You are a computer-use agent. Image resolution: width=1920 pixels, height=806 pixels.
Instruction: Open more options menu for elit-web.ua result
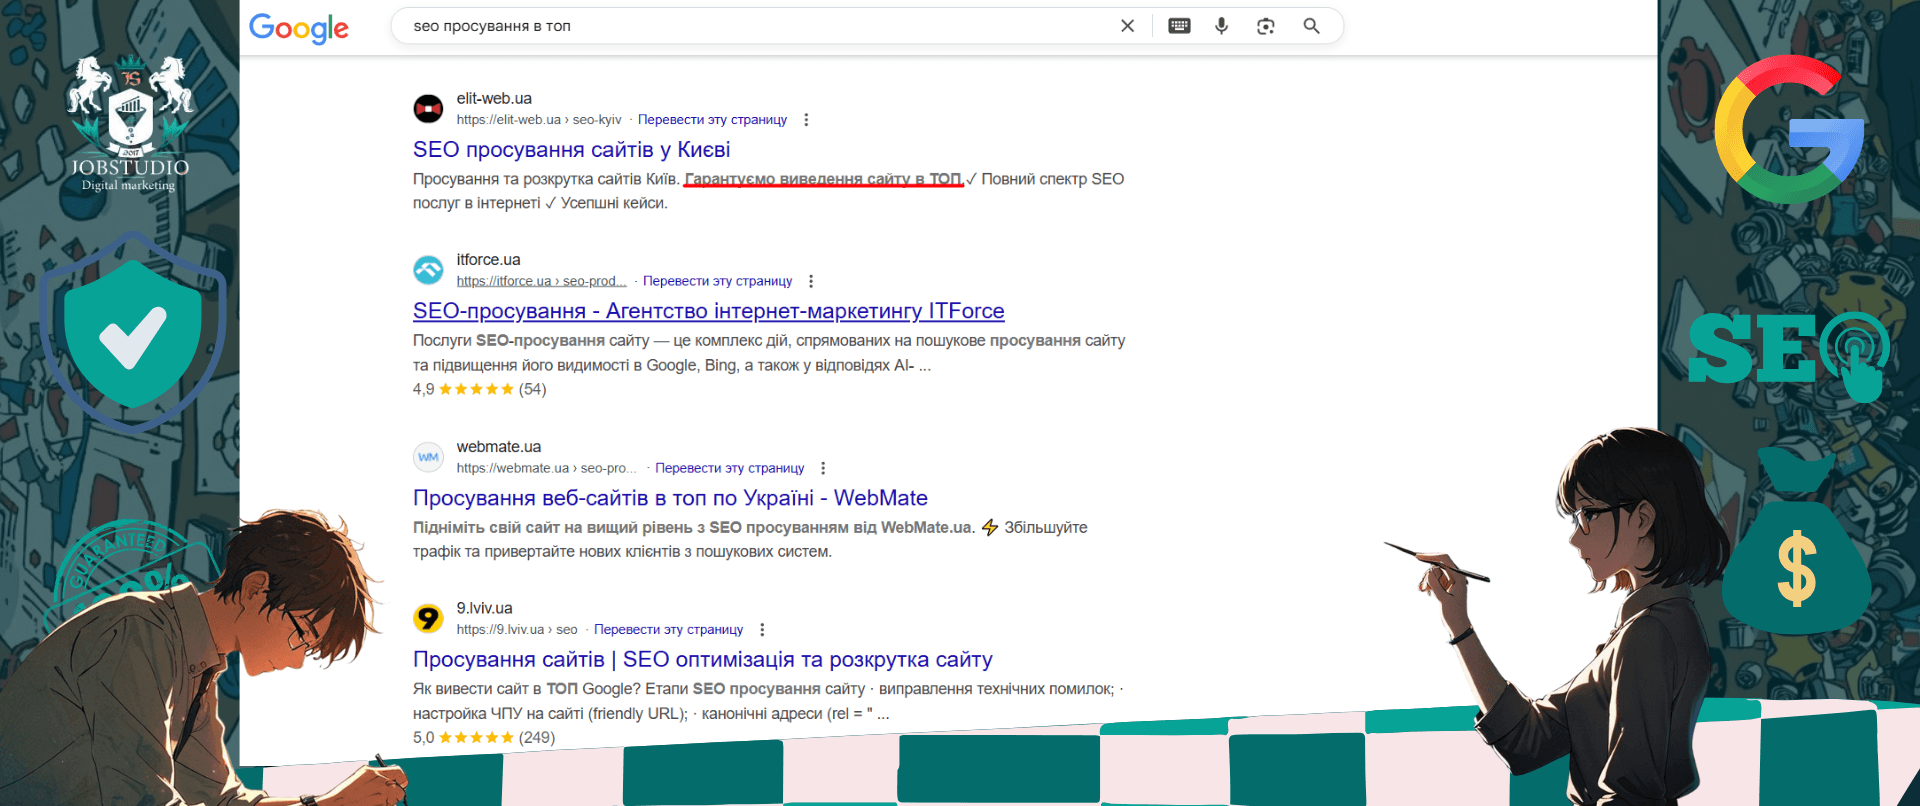click(806, 120)
